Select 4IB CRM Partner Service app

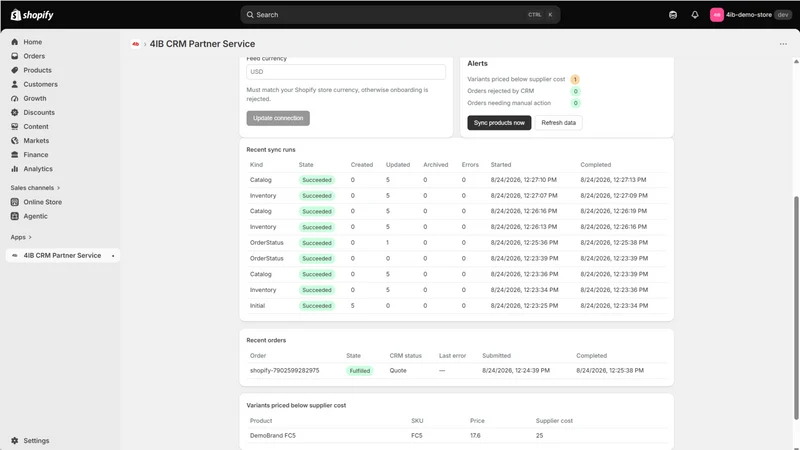tap(62, 256)
